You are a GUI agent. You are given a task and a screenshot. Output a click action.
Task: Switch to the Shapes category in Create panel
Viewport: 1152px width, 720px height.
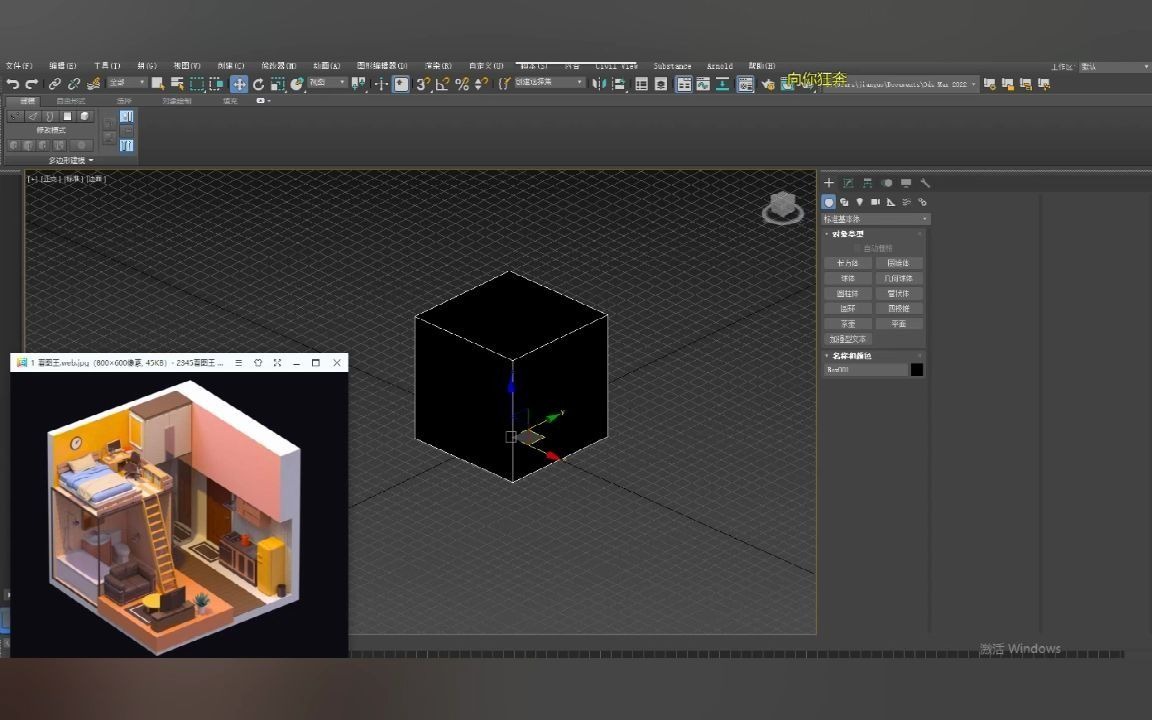(845, 202)
